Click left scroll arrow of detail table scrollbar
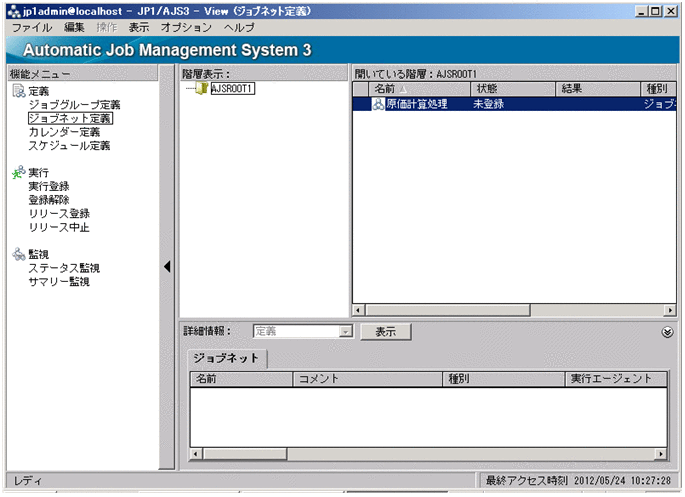This screenshot has width=685, height=497. coord(195,454)
